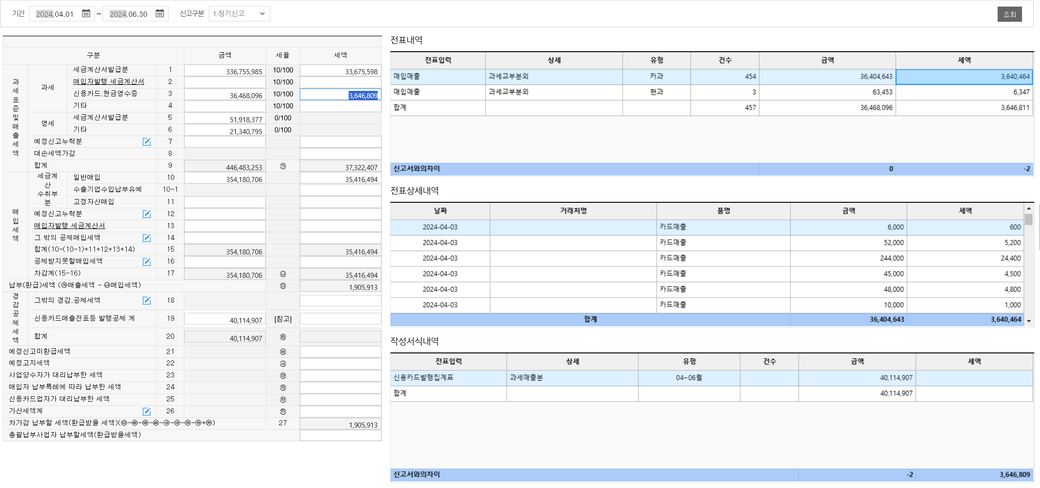Click the 세액 column header in 전표내역
1040x488 pixels.
coord(964,60)
